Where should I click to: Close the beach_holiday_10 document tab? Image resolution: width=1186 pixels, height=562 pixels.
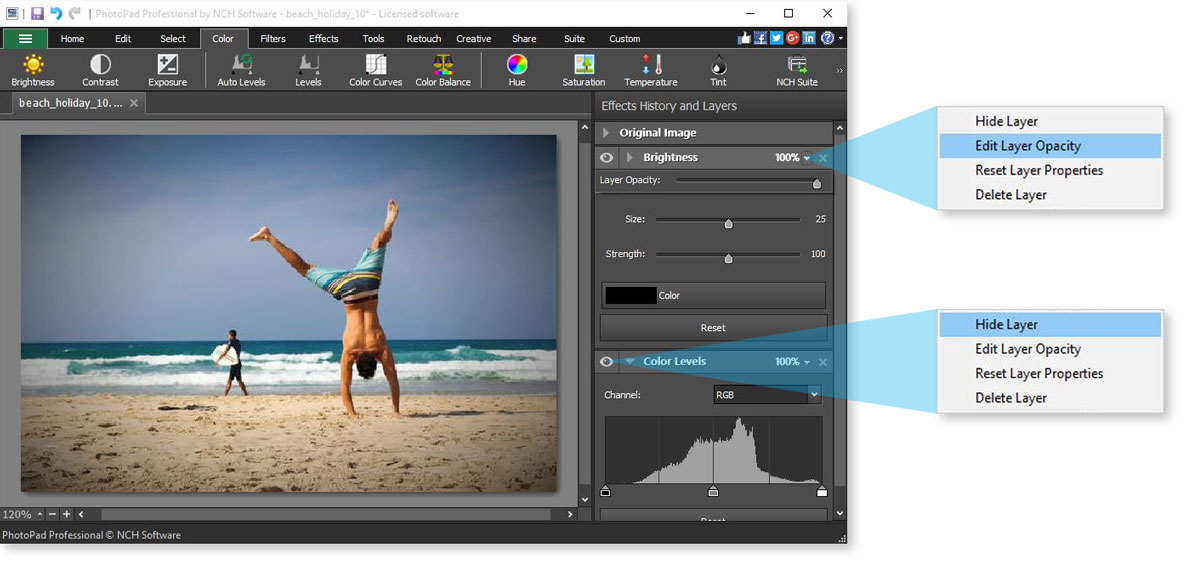pos(135,103)
